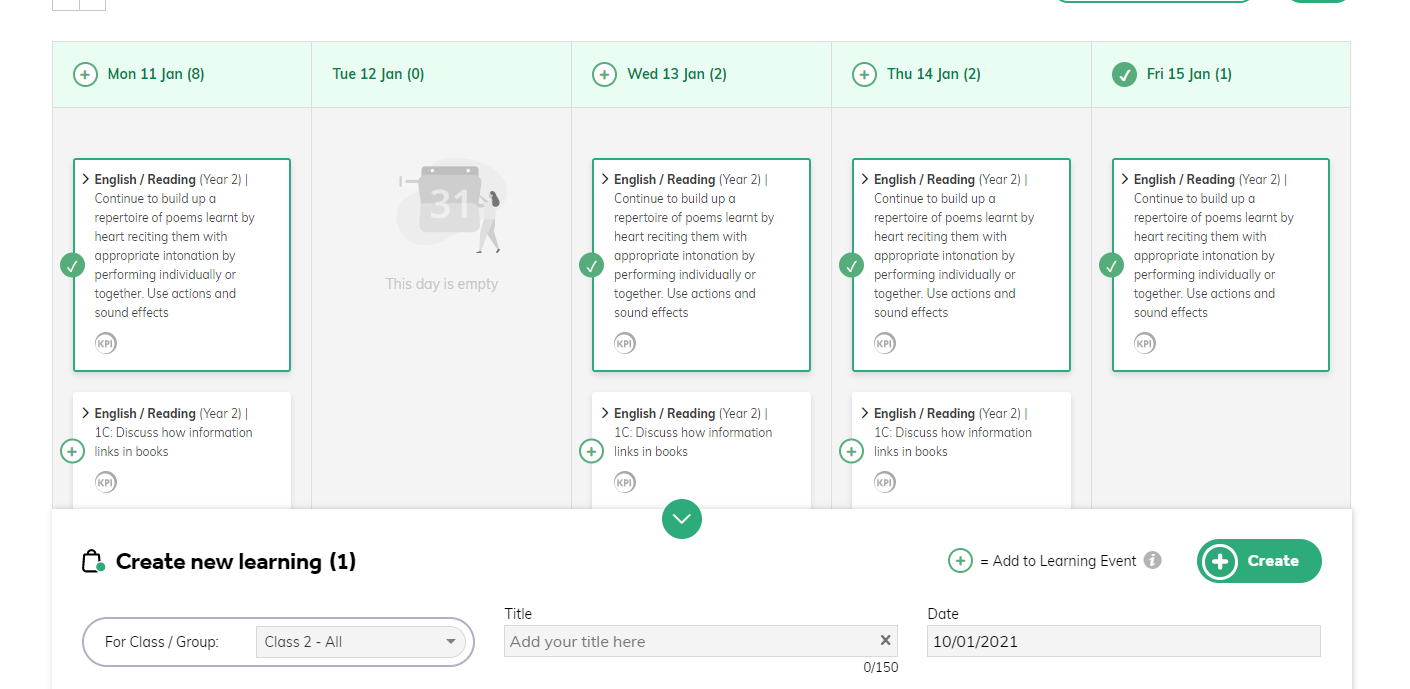This screenshot has height=689, width=1410.
Task: Deselect Friday's poems repertoire card checkmark
Action: tap(1111, 265)
